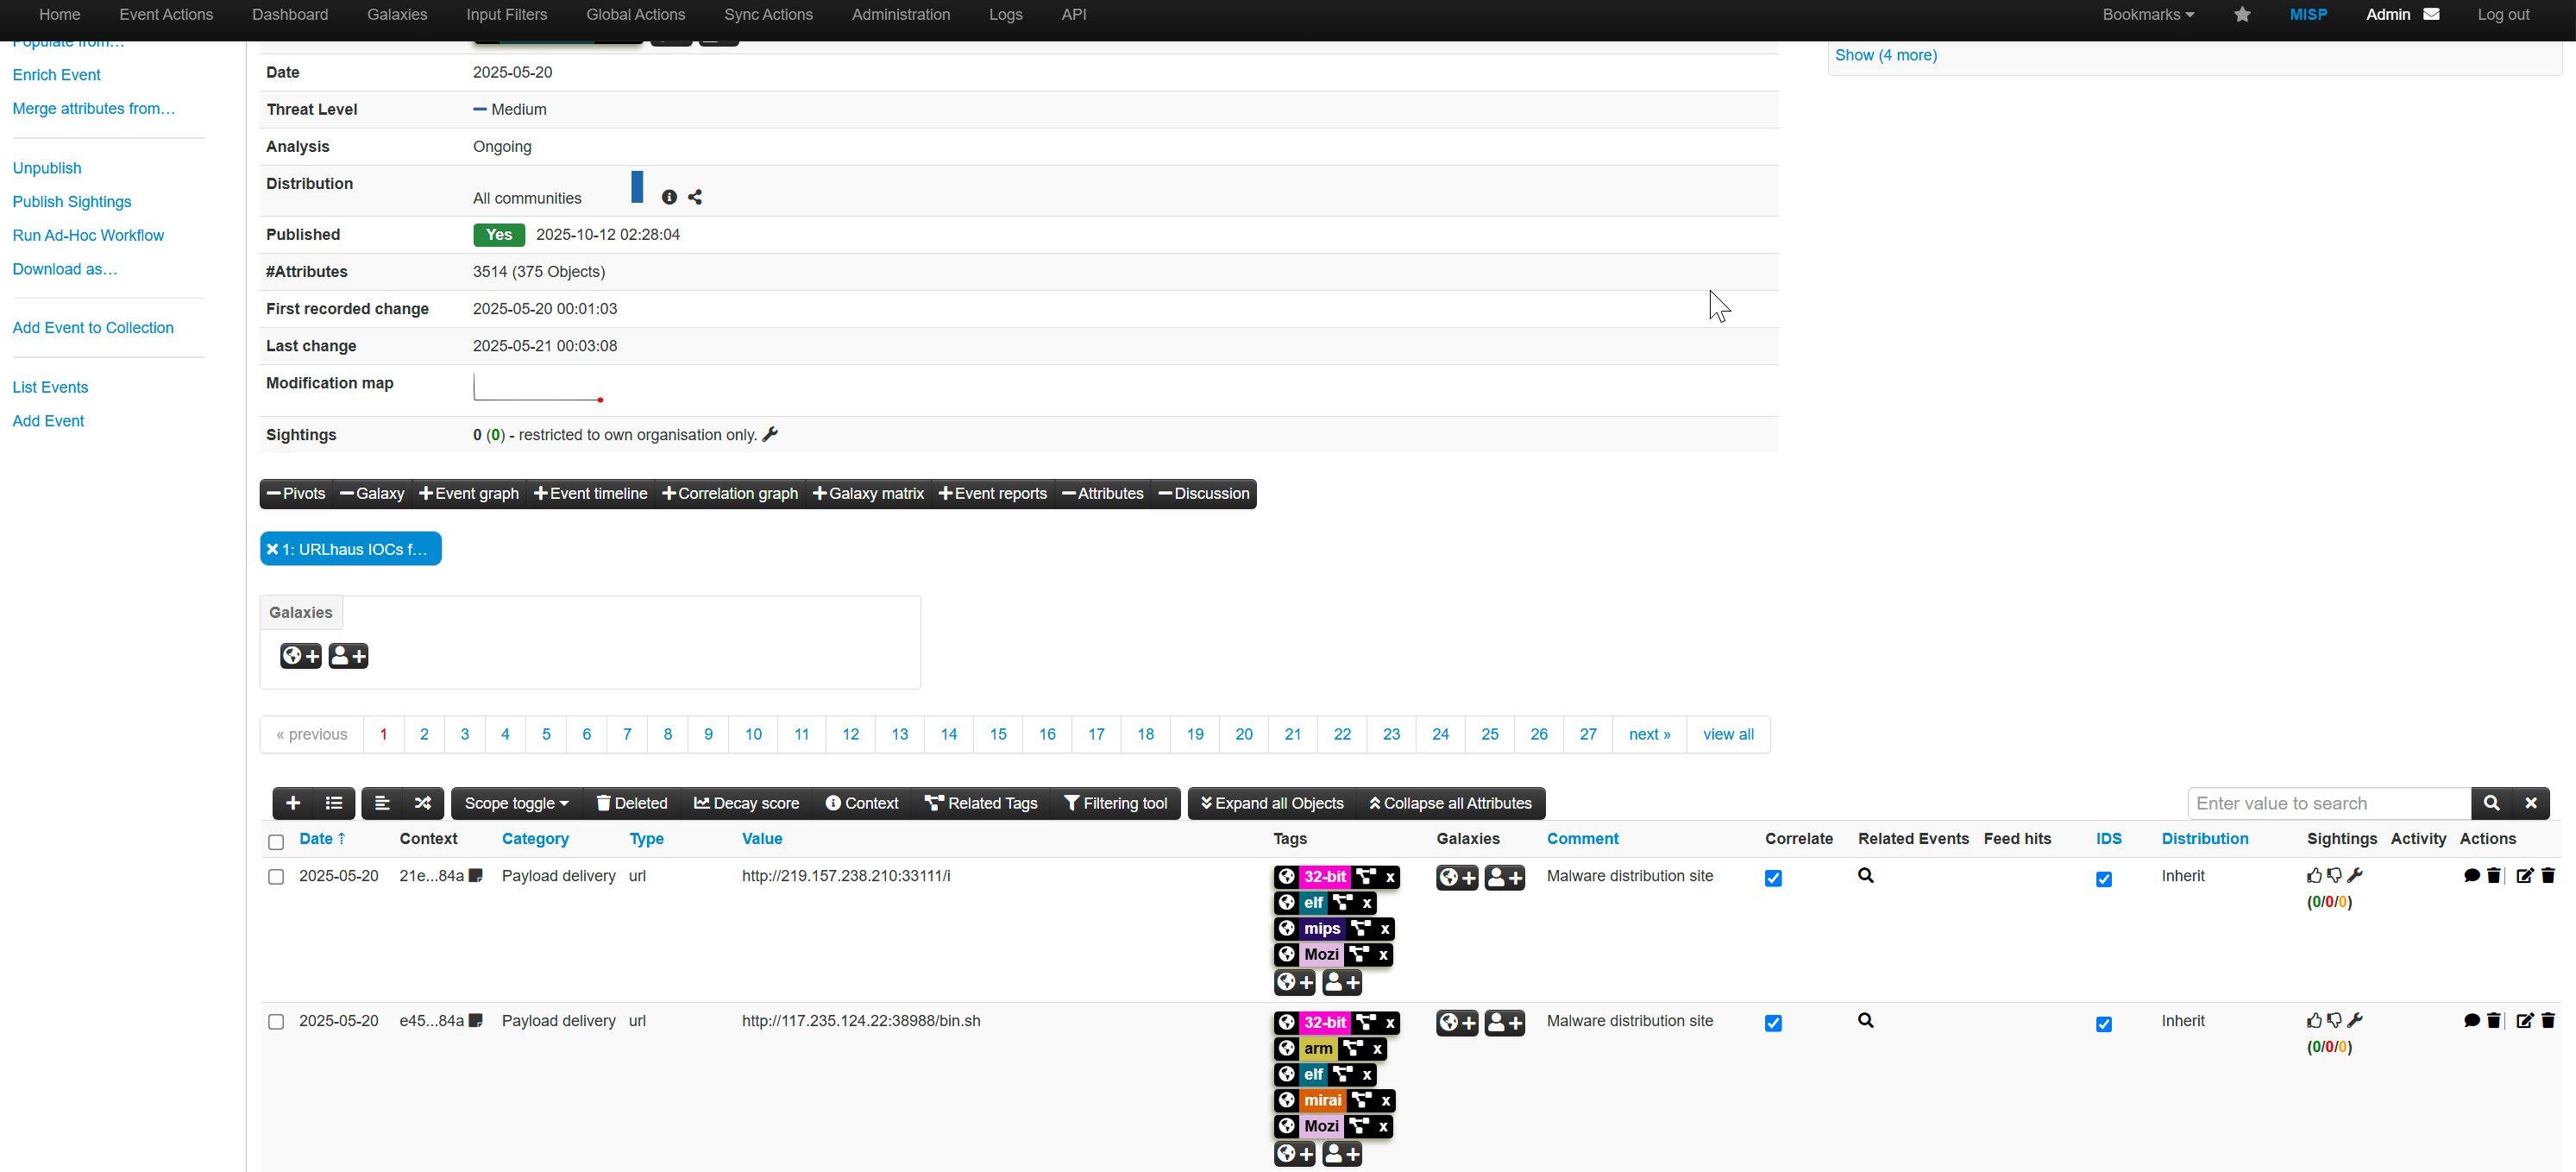Select the row checkbox for the 2025-05-20 url attribute
2576x1172 pixels.
pos(276,877)
